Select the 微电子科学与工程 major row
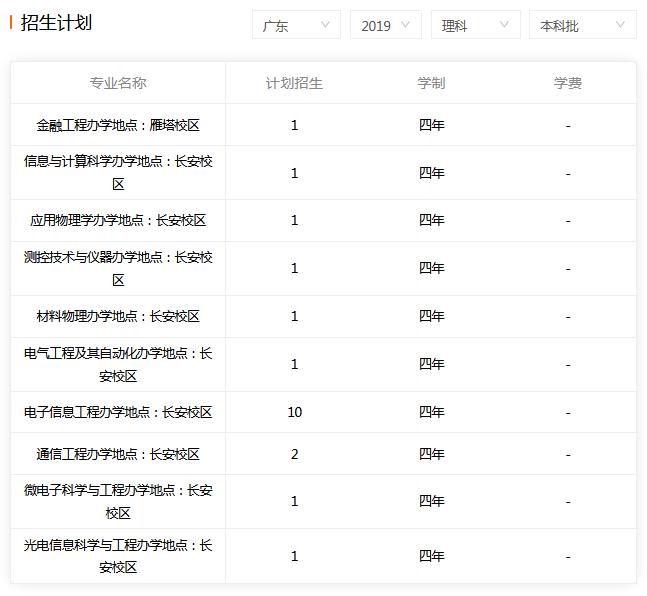The image size is (647, 596). (324, 501)
